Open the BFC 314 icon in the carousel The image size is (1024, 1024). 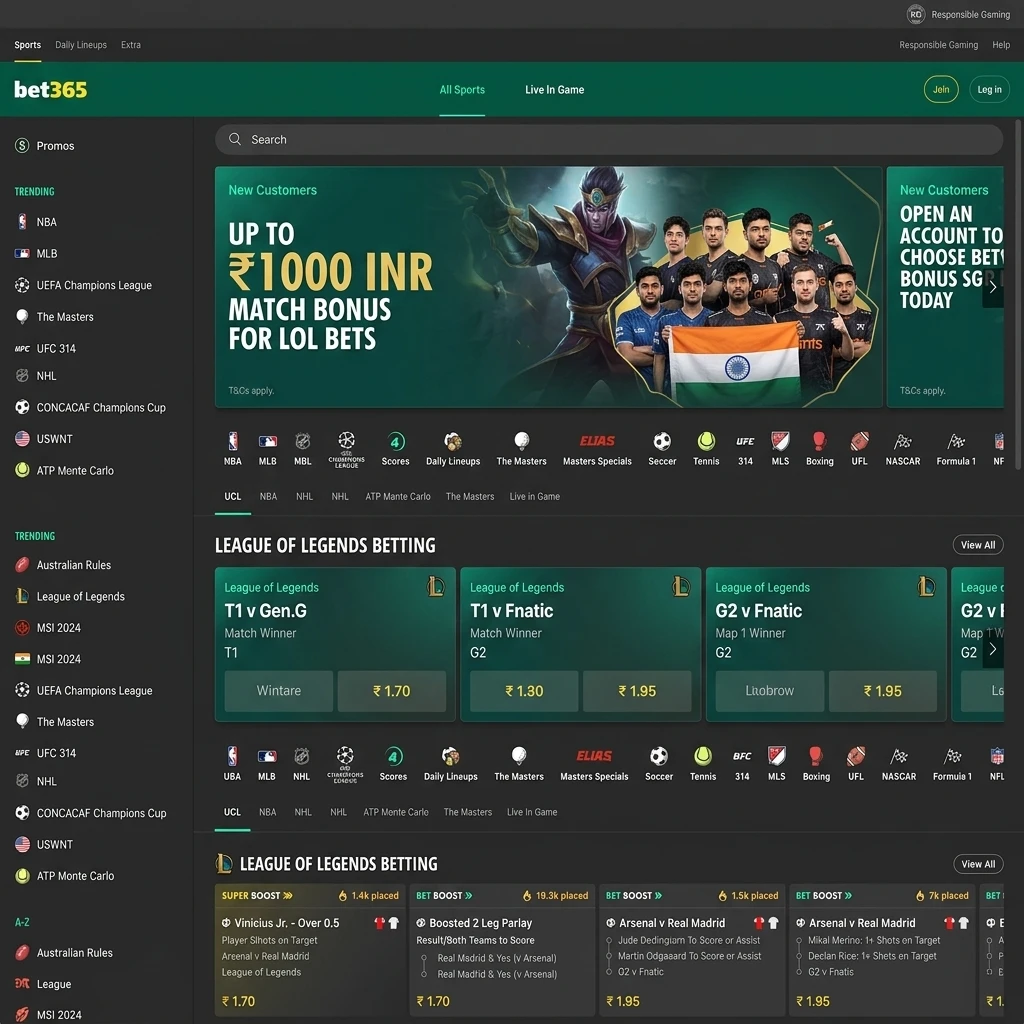coord(742,764)
